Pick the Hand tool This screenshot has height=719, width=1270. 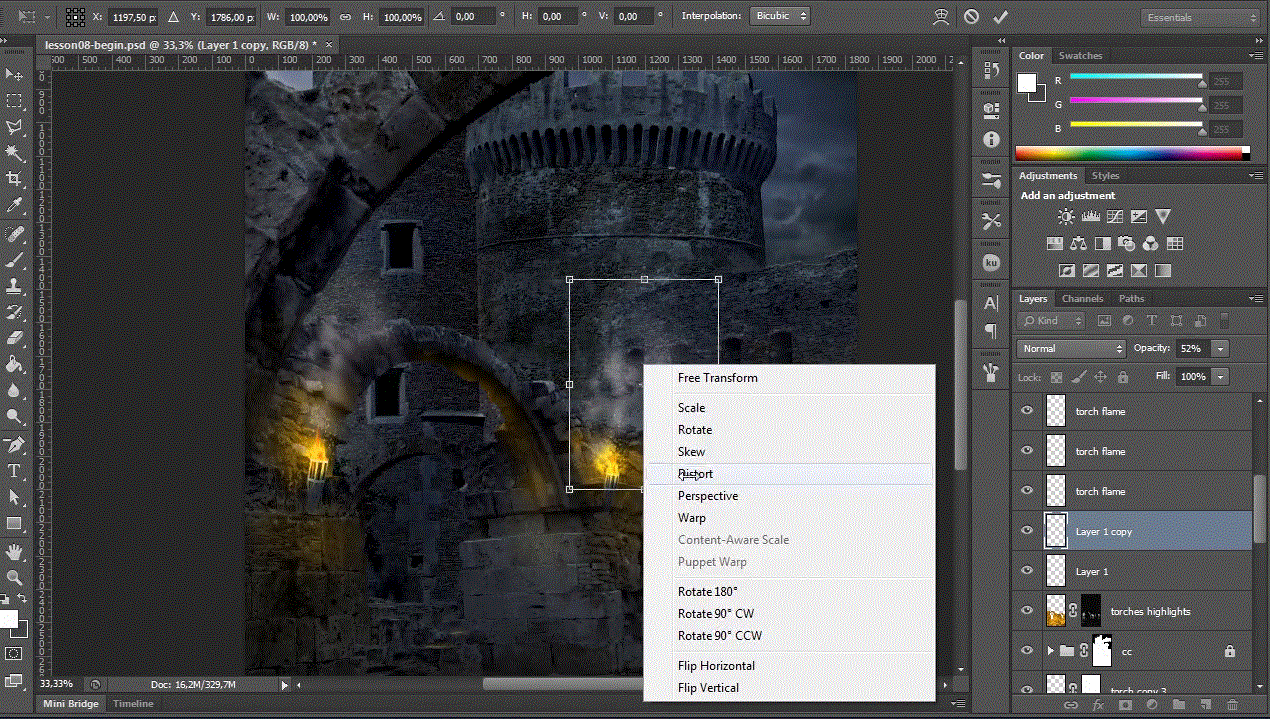tap(14, 551)
